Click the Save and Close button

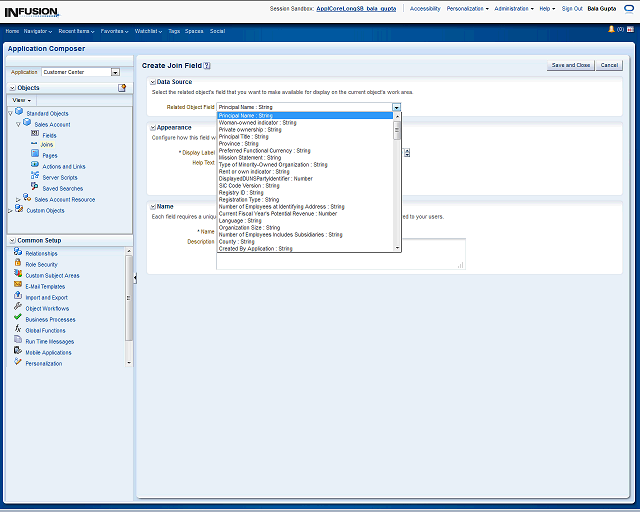[x=570, y=65]
